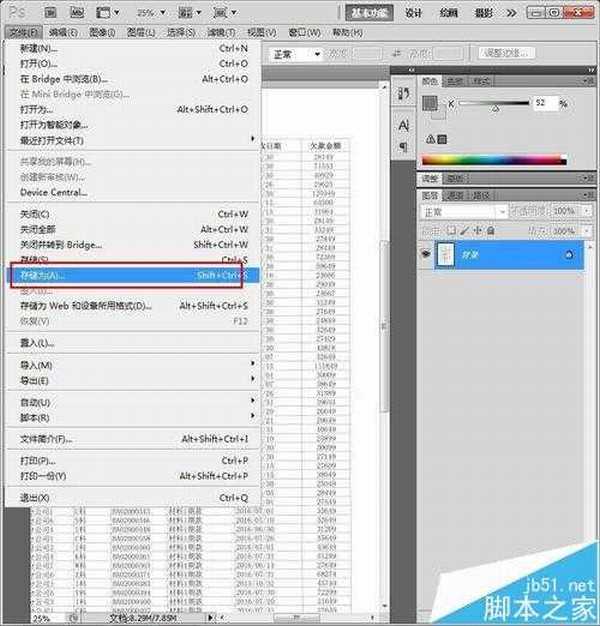
Task: Open the Paragraph panel icon (¶)
Action: tap(404, 147)
